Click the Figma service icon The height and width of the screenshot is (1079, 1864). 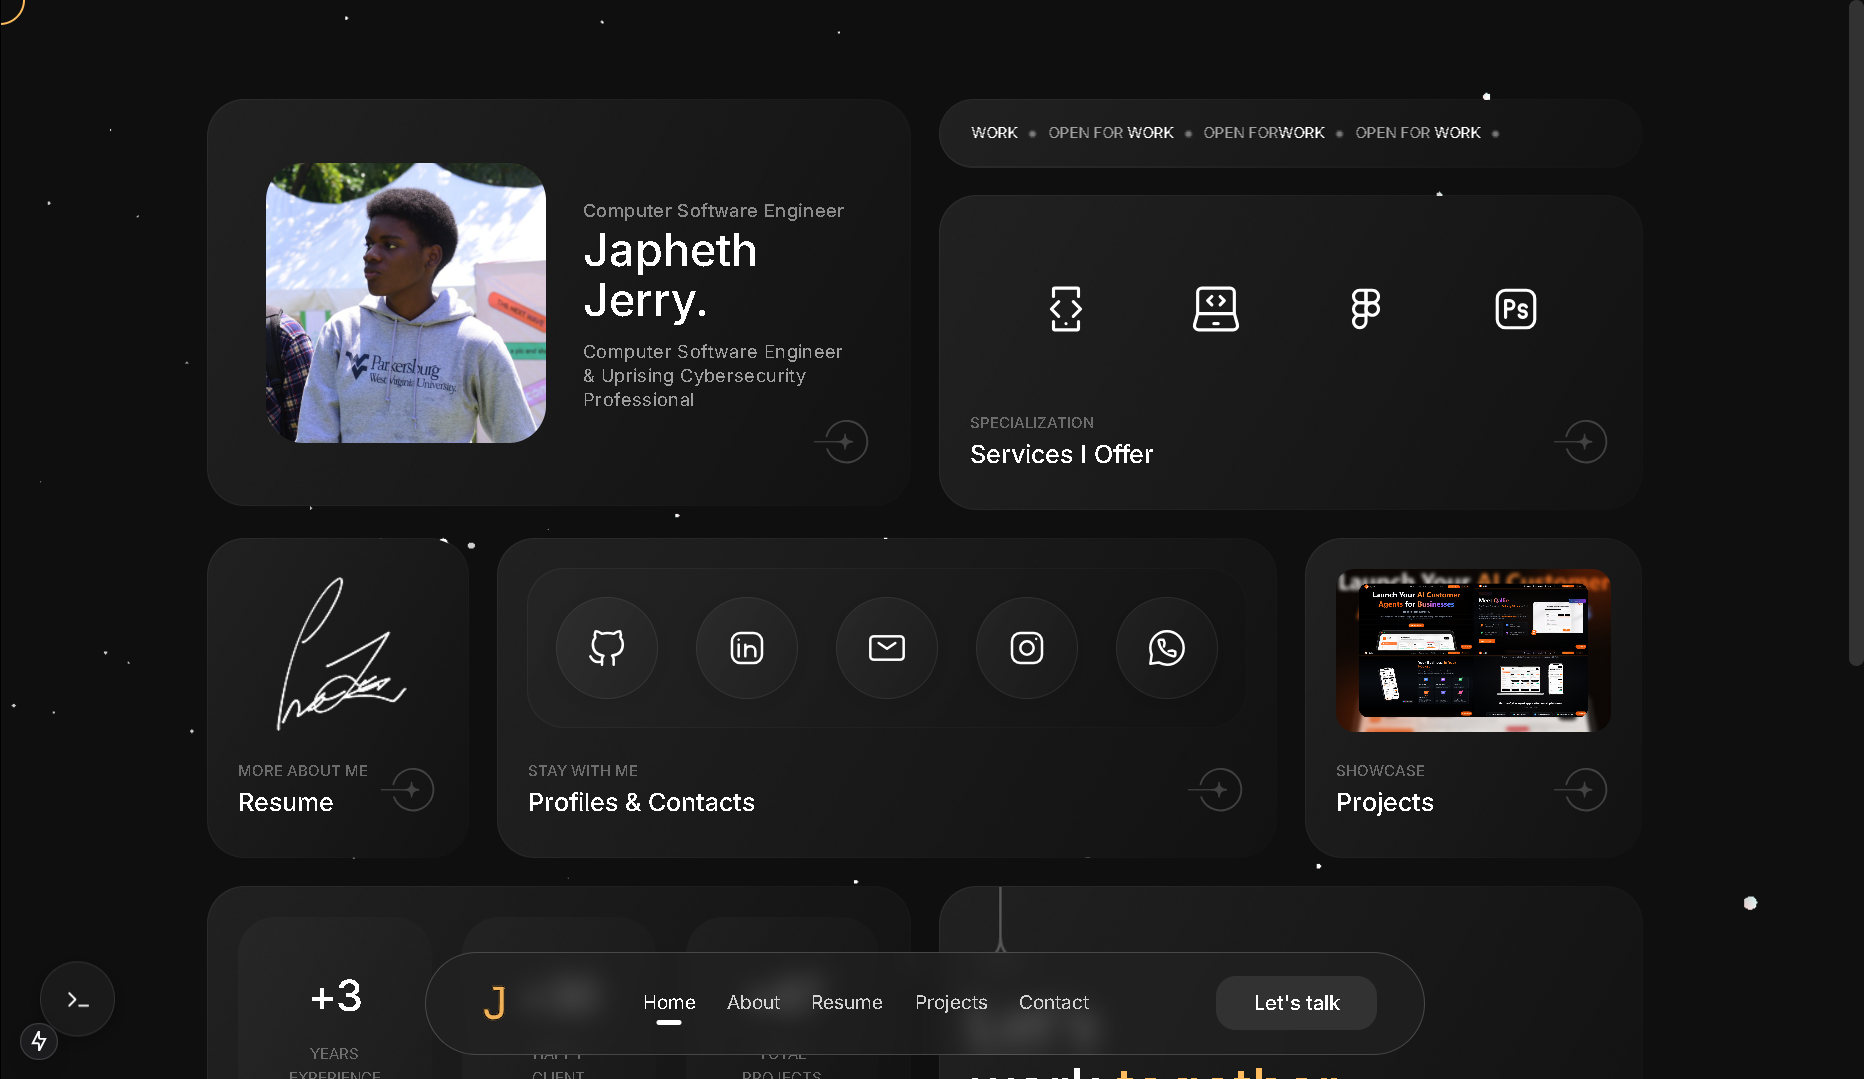[1365, 309]
